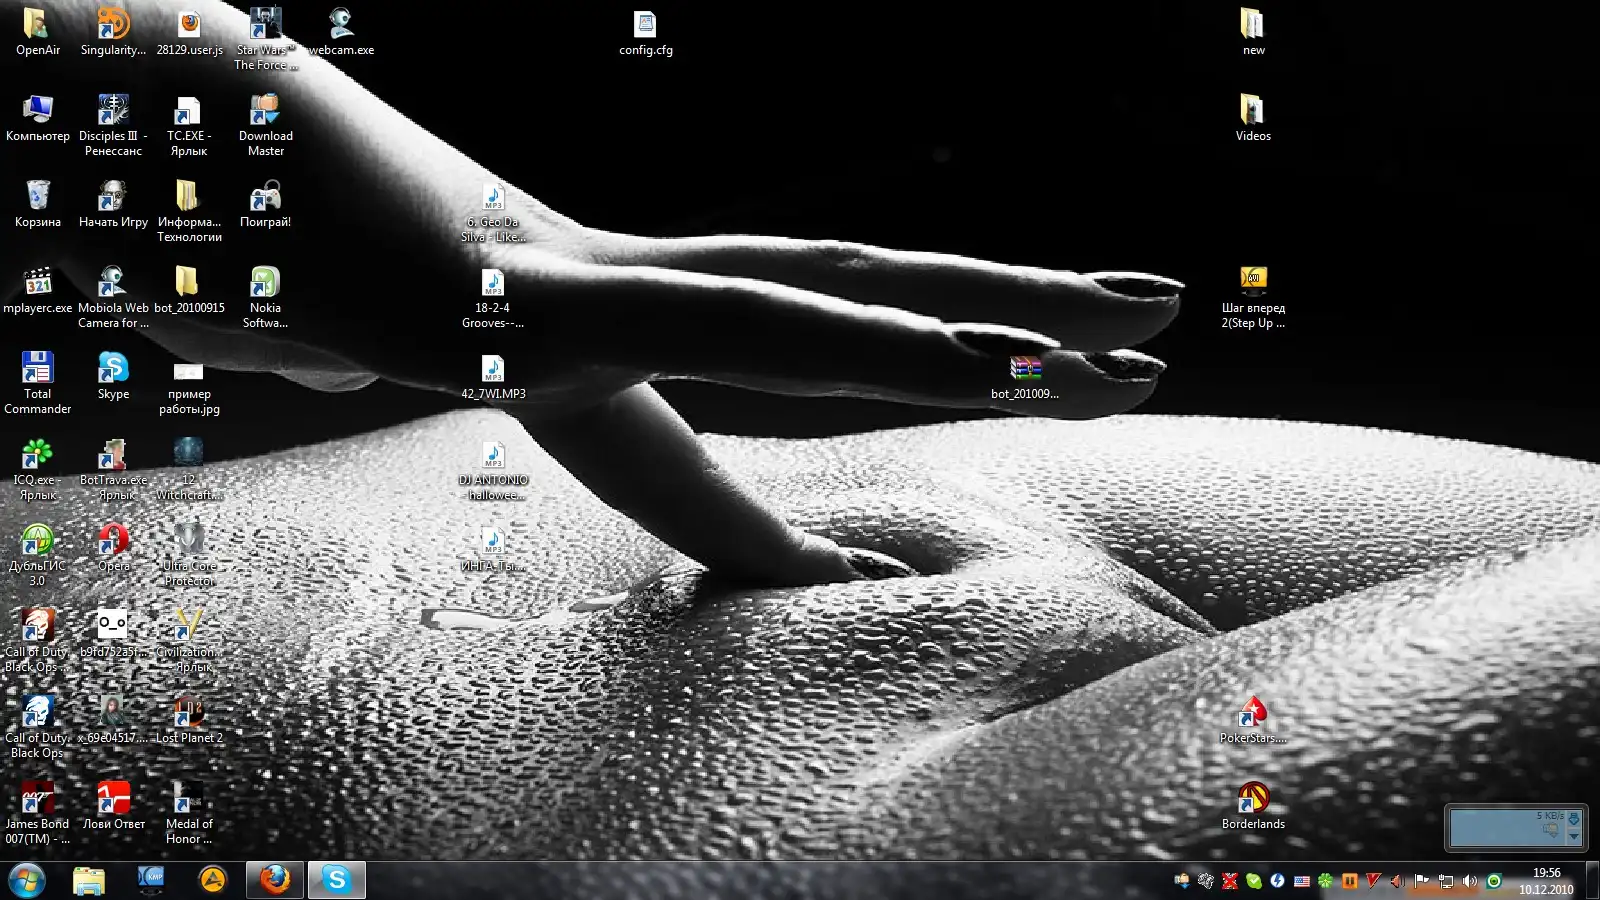Launch KMPlayer from the taskbar

(151, 880)
